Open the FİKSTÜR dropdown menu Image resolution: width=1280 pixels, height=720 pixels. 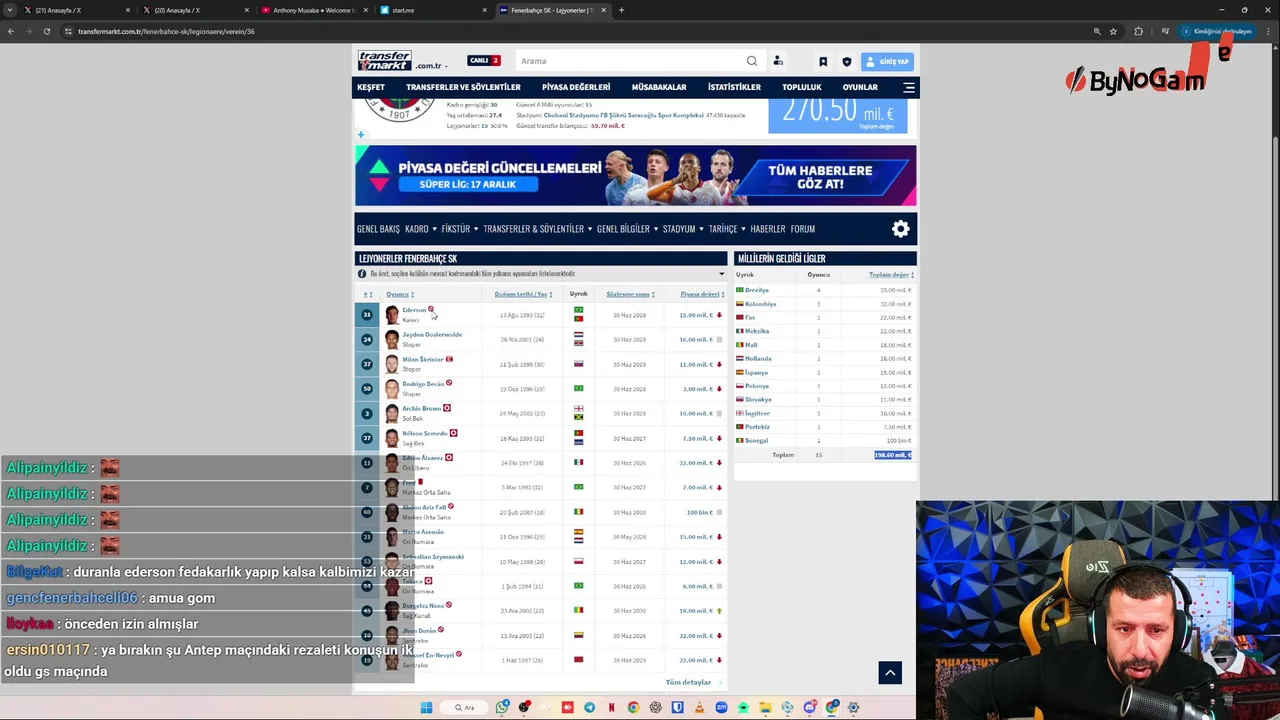(459, 229)
